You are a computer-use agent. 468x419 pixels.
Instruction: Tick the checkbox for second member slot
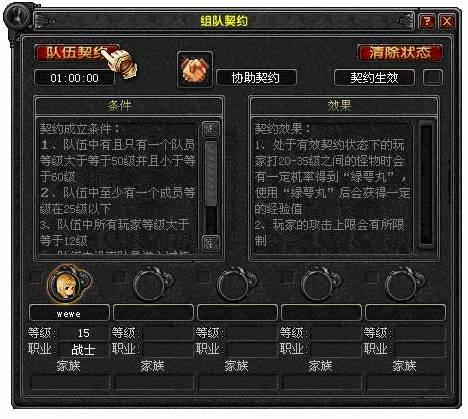coord(119,277)
